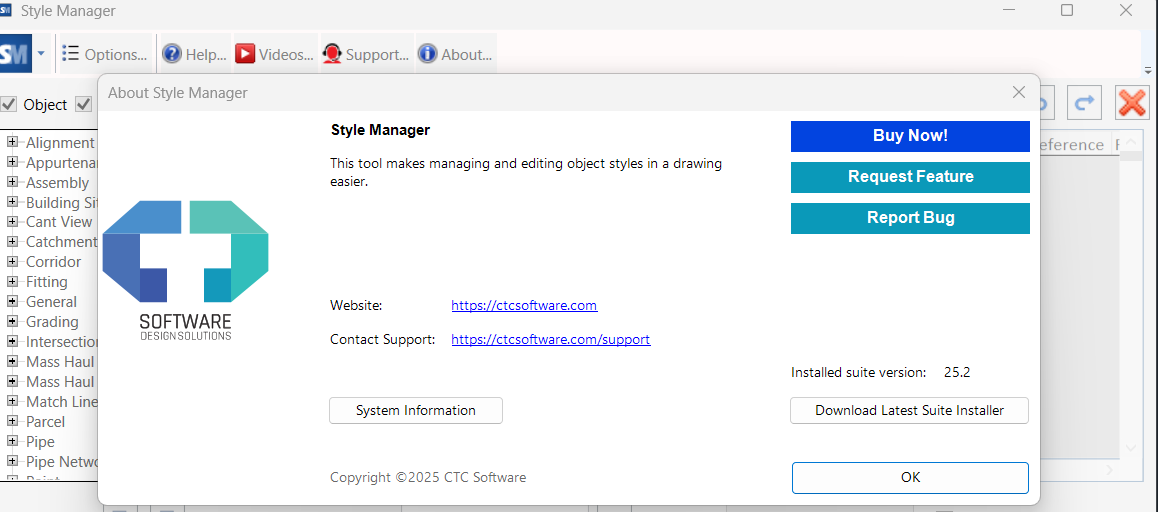Click the Report Bug button
The width and height of the screenshot is (1158, 512).
point(910,218)
